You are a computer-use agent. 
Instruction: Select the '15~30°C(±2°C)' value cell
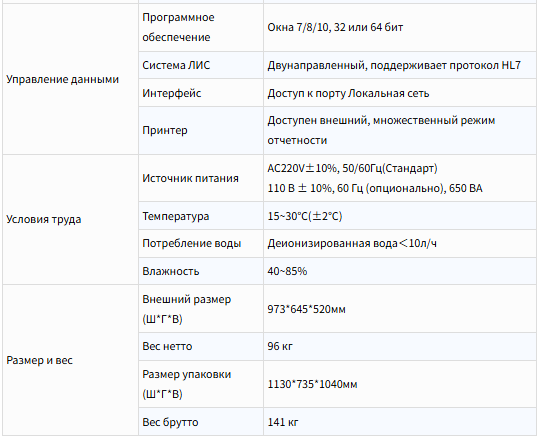(x=400, y=216)
